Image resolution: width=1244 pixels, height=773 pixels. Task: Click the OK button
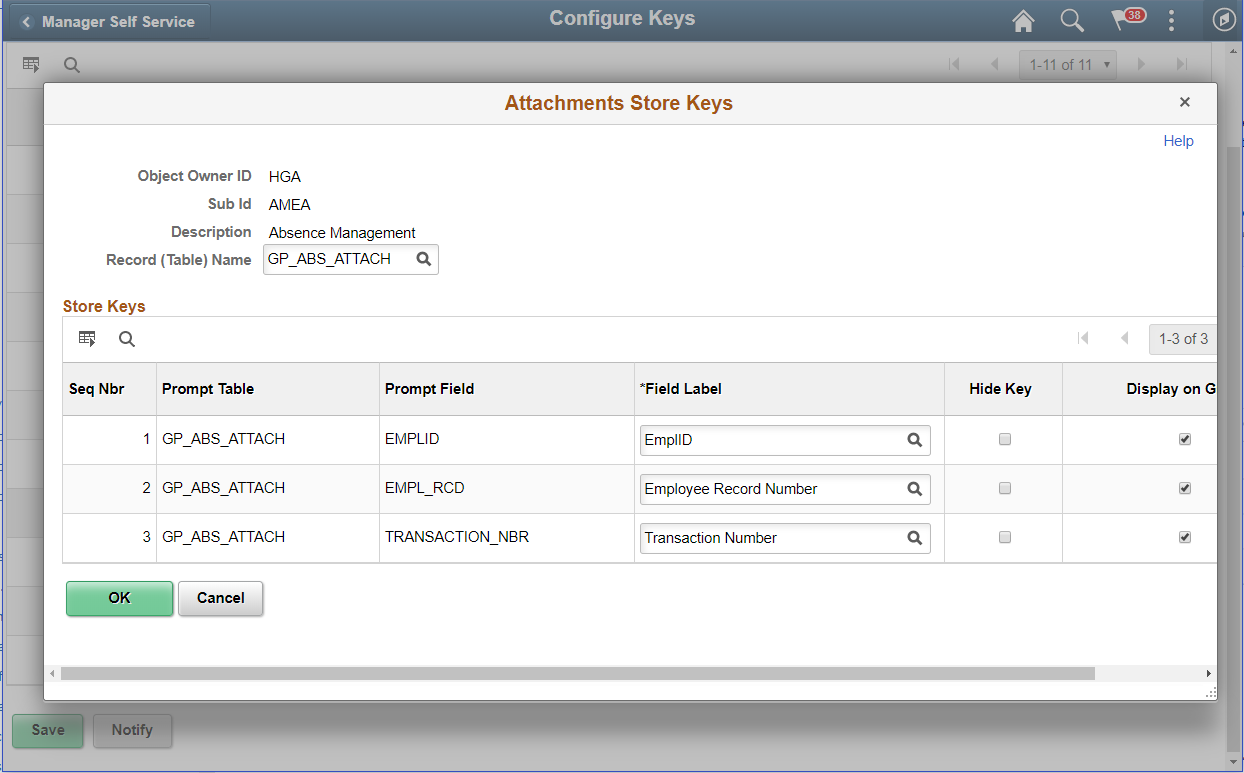point(120,598)
